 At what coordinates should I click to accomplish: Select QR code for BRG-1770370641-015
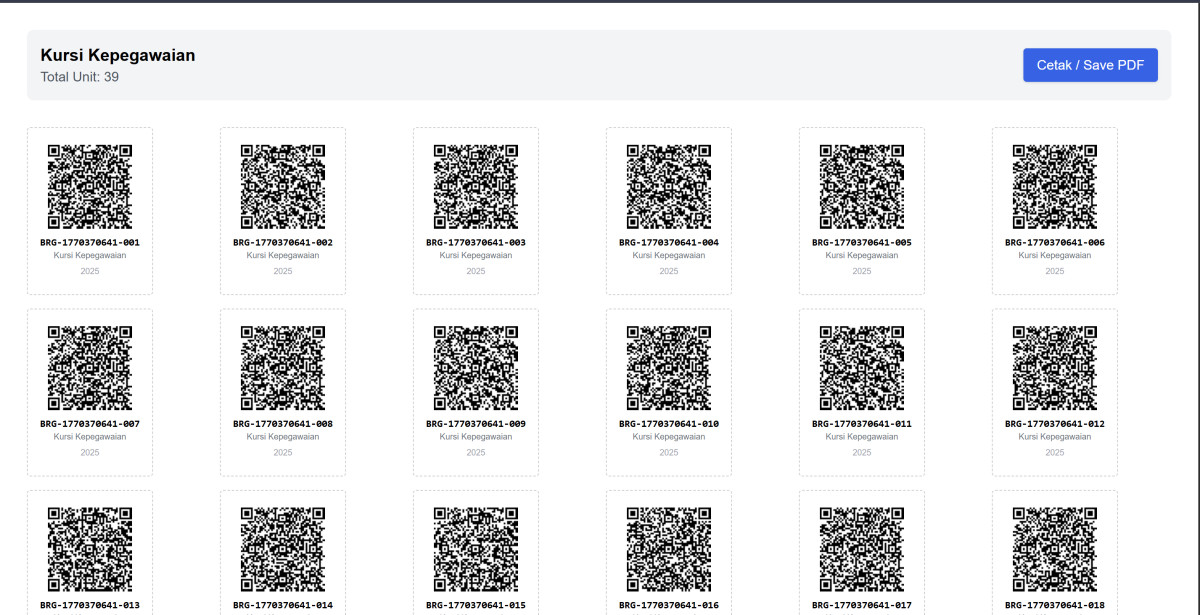point(476,549)
